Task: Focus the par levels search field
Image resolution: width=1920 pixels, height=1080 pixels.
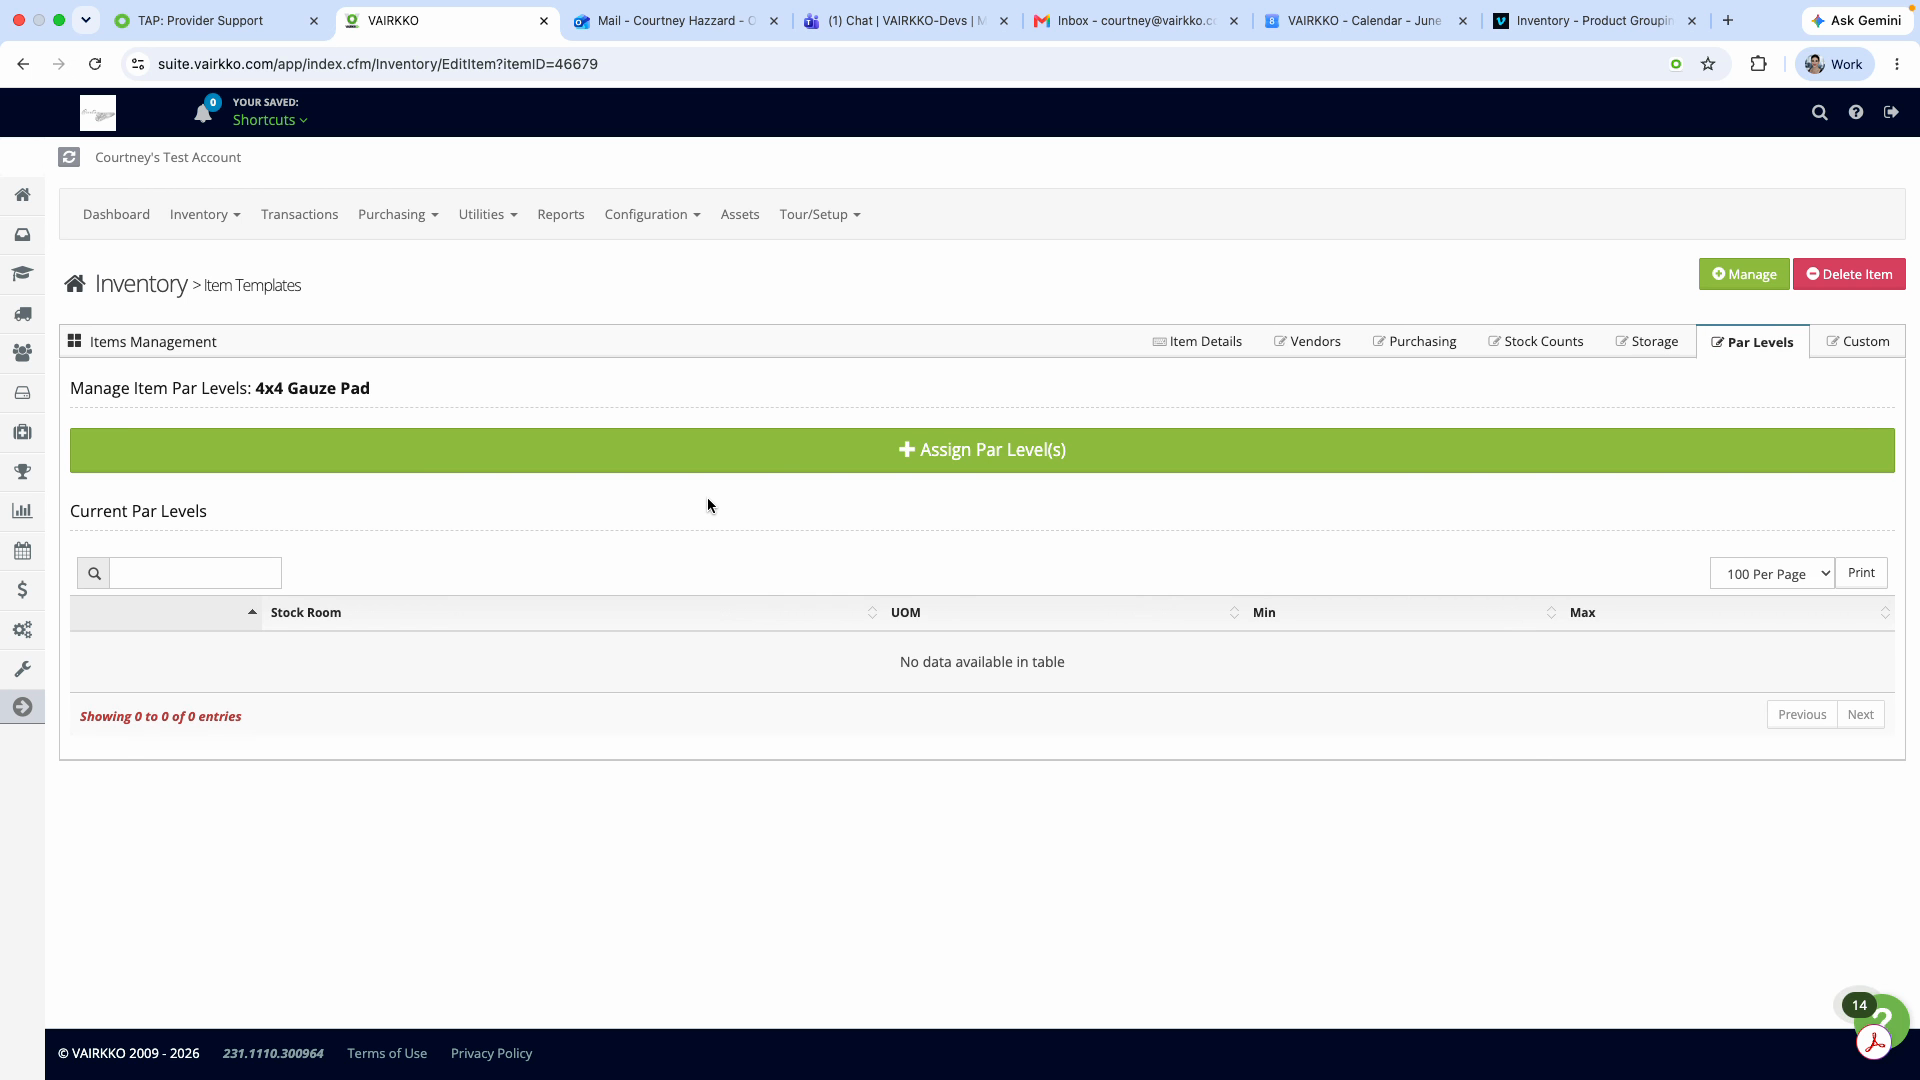Action: tap(195, 573)
